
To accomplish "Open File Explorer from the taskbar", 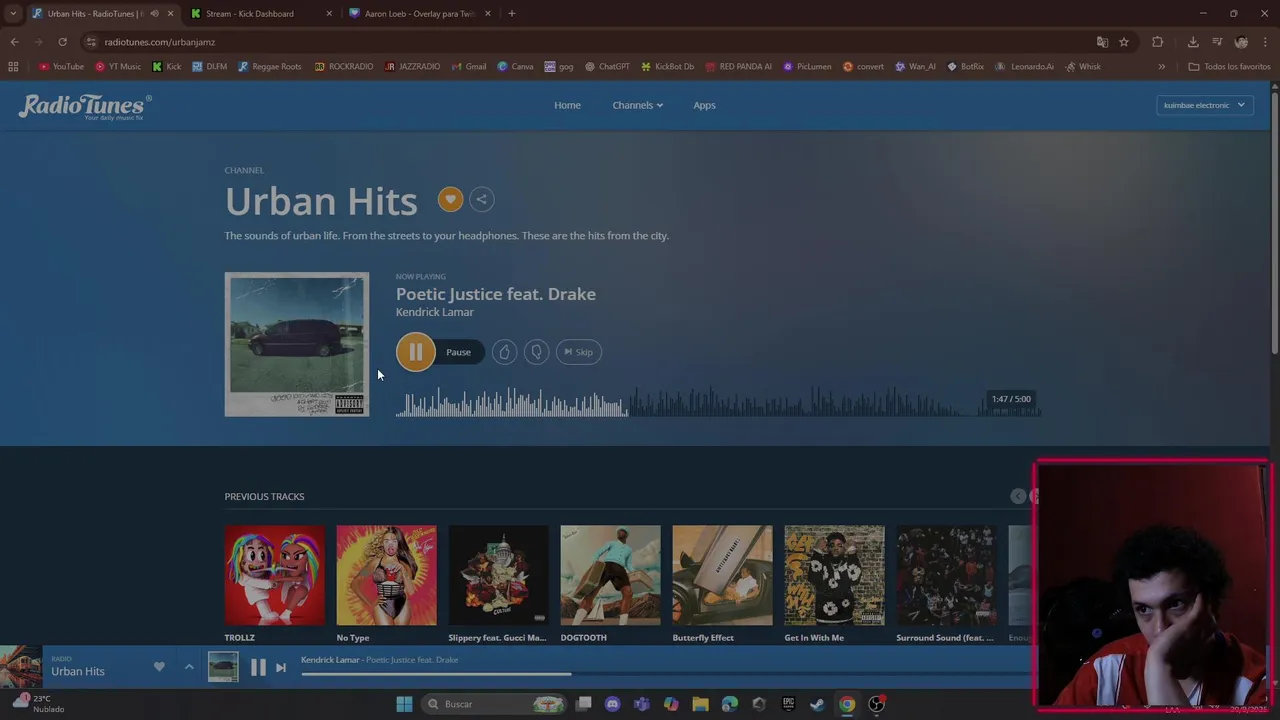I will 700,704.
